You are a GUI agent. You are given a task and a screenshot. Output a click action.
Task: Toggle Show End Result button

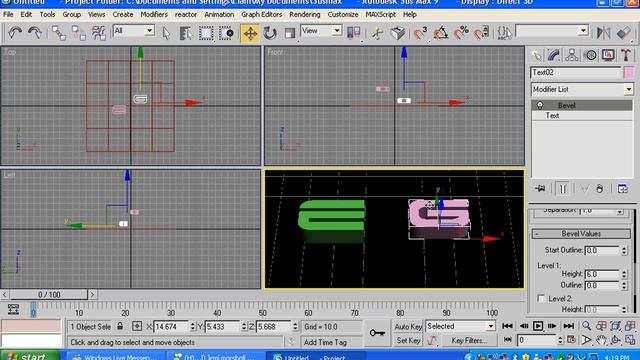click(562, 189)
